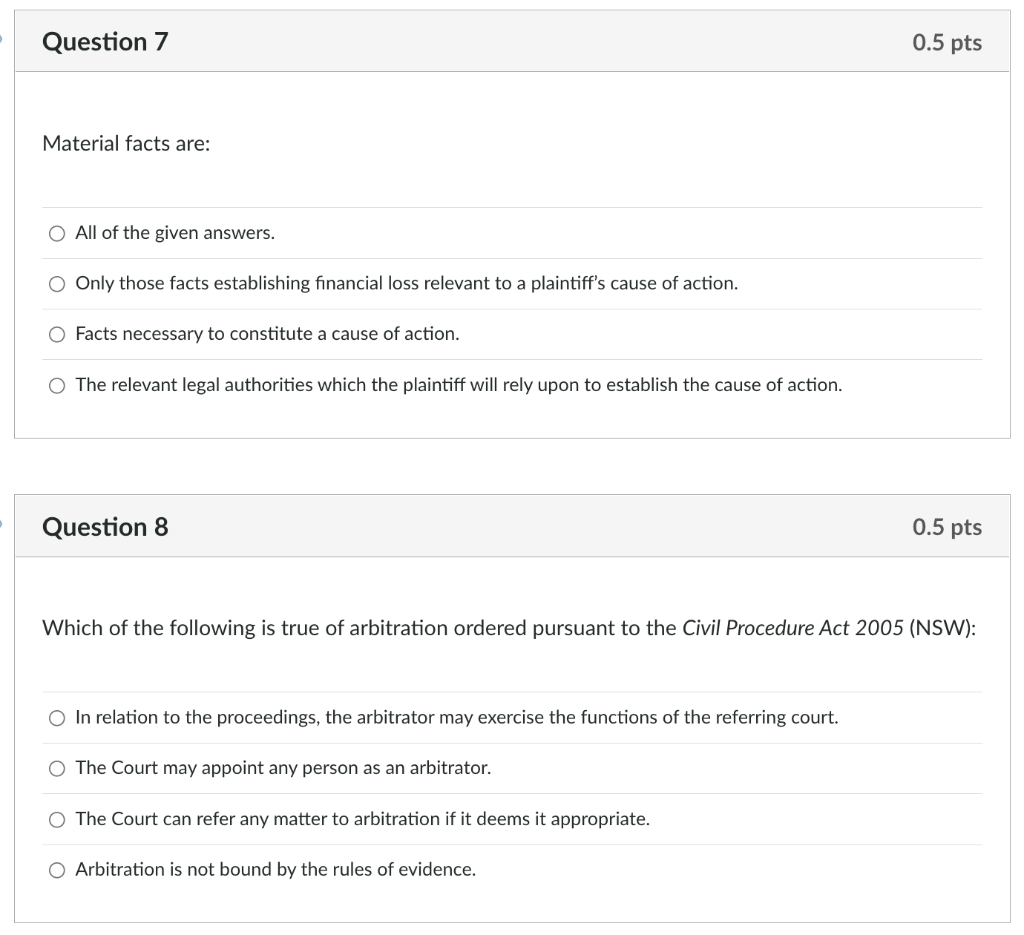Click the Question 8 header

(104, 527)
